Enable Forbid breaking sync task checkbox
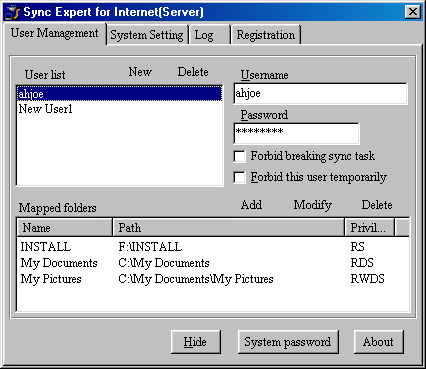 pos(239,156)
